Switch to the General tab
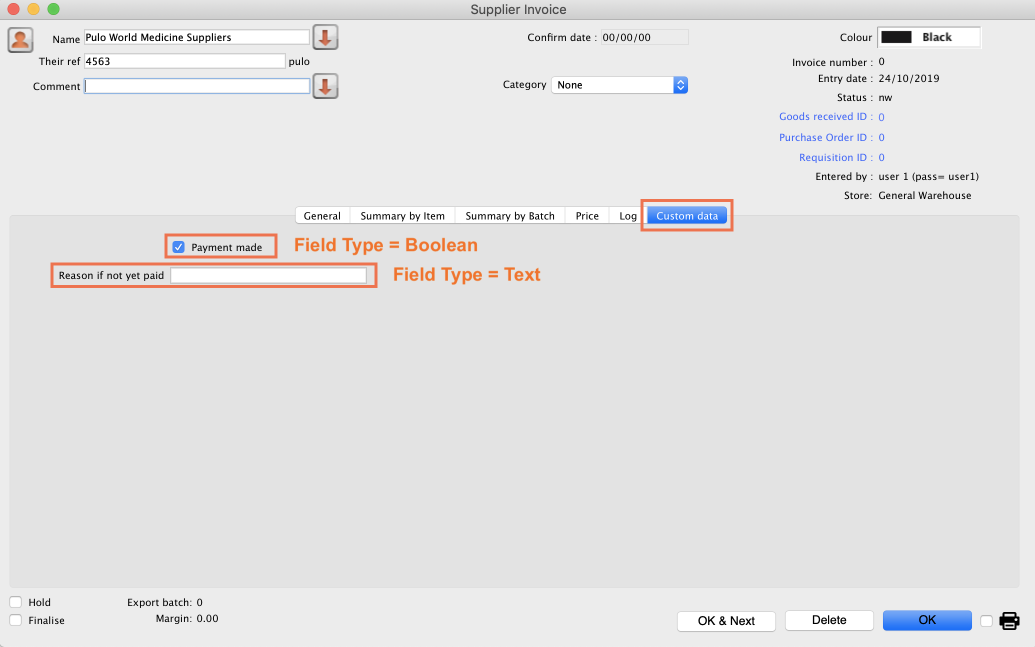This screenshot has width=1035, height=647. (322, 216)
